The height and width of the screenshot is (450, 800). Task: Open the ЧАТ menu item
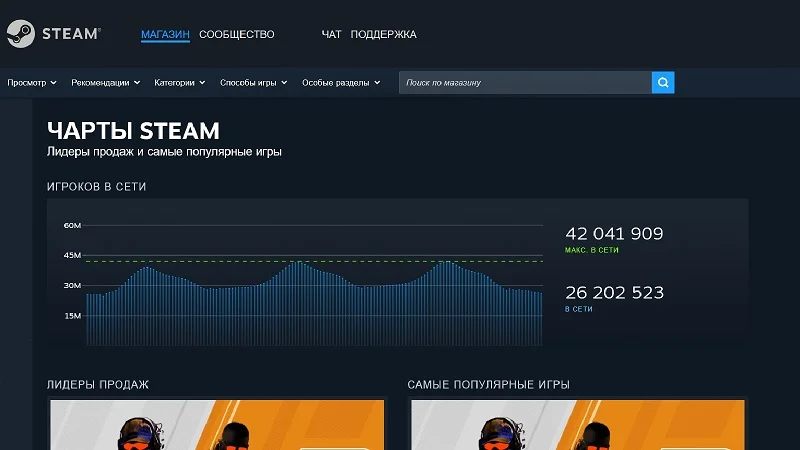click(331, 34)
